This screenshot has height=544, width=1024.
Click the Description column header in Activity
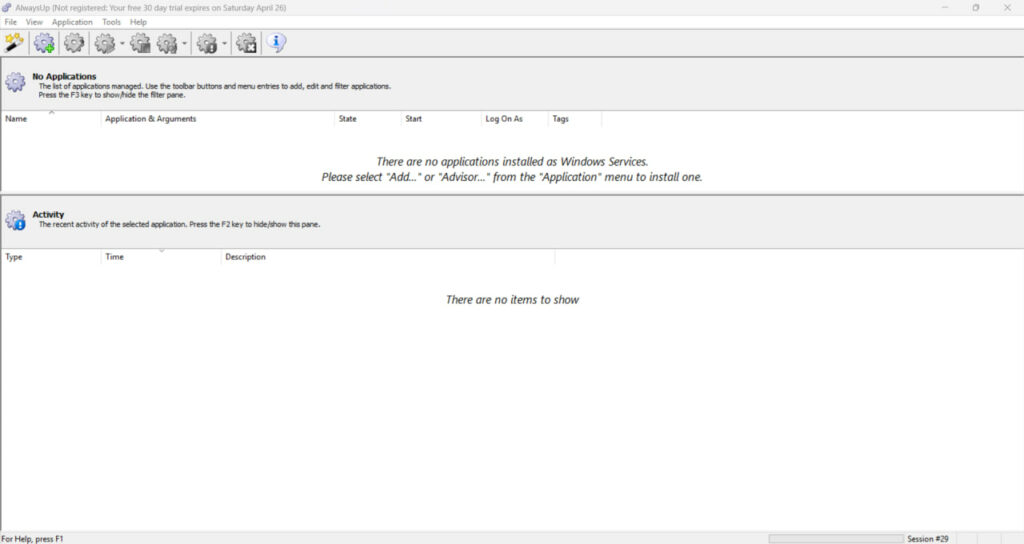click(x=388, y=257)
